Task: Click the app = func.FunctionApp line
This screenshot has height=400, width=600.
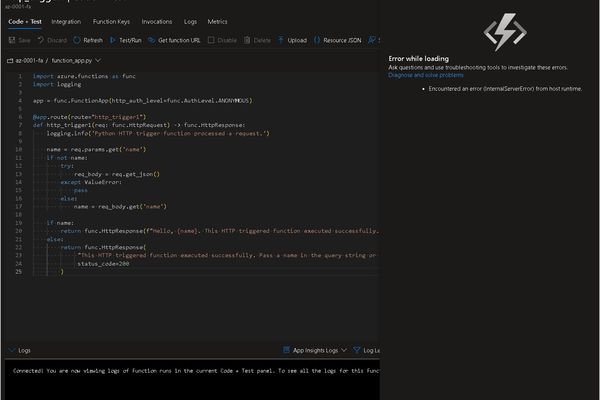Action: pyautogui.click(x=142, y=101)
